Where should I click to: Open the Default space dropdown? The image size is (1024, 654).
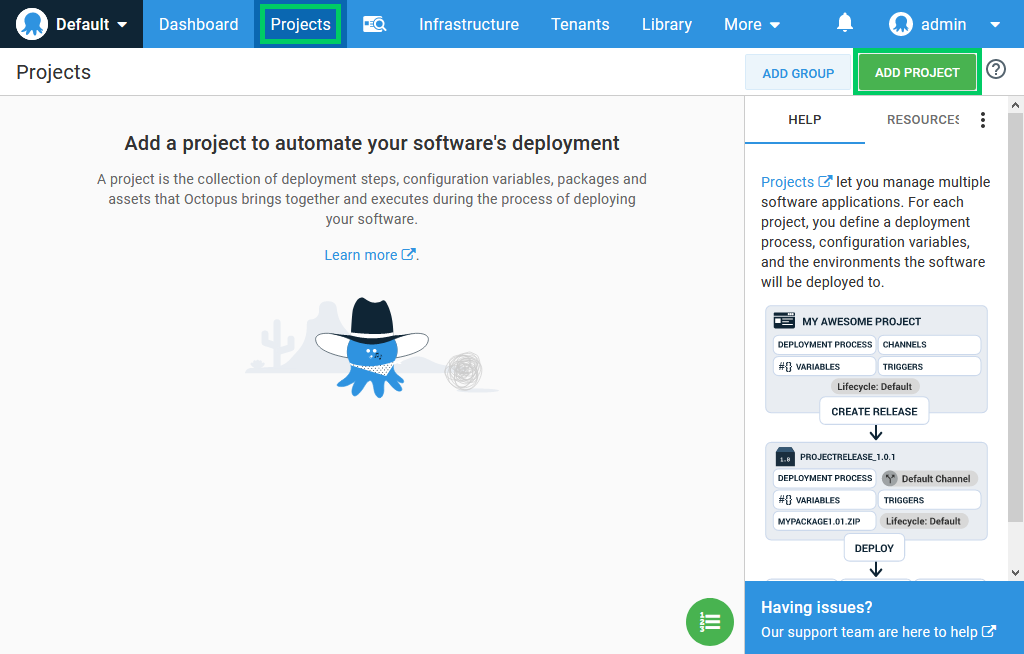72,24
